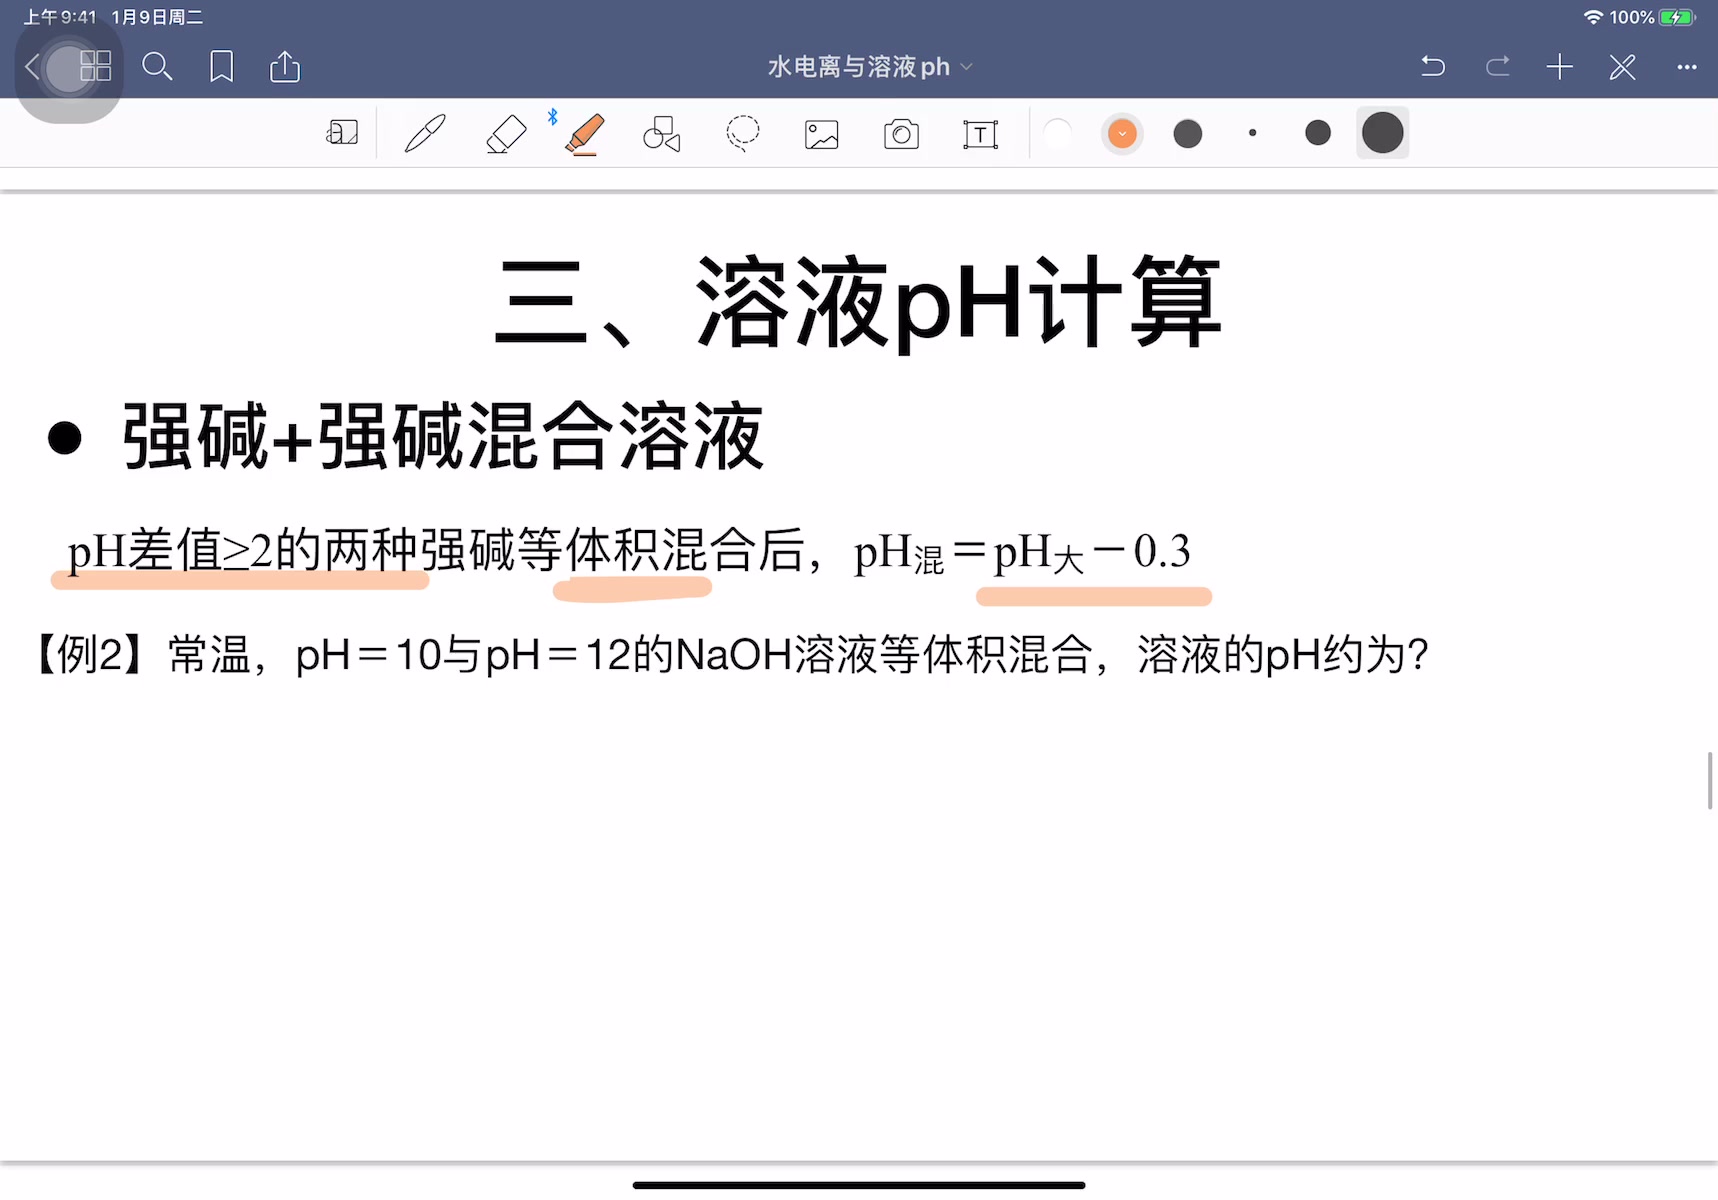Tap the Wi-Fi status icon
The image size is (1718, 1200).
tap(1593, 17)
